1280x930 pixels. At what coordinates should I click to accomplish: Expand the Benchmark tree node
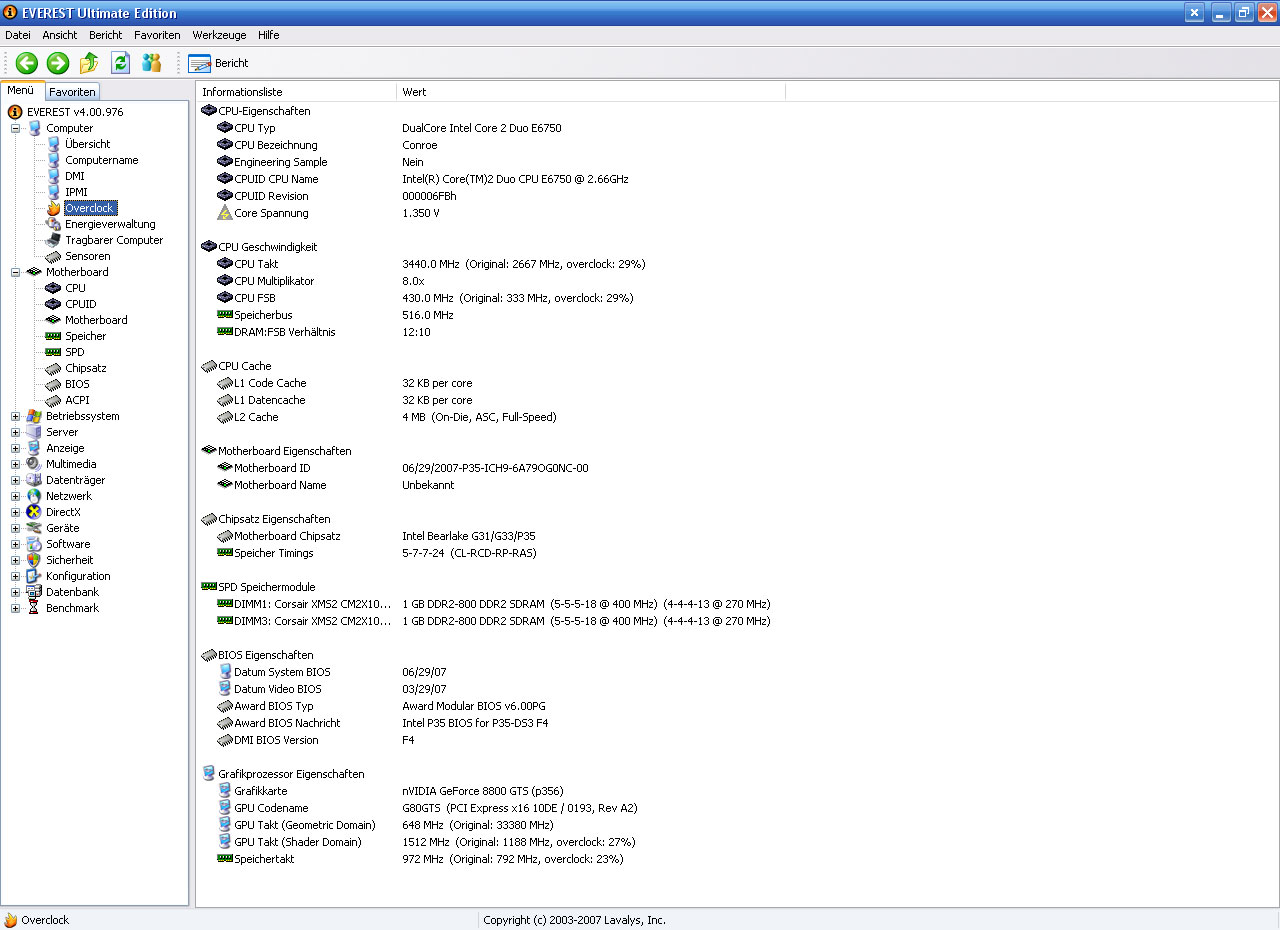tap(15, 608)
